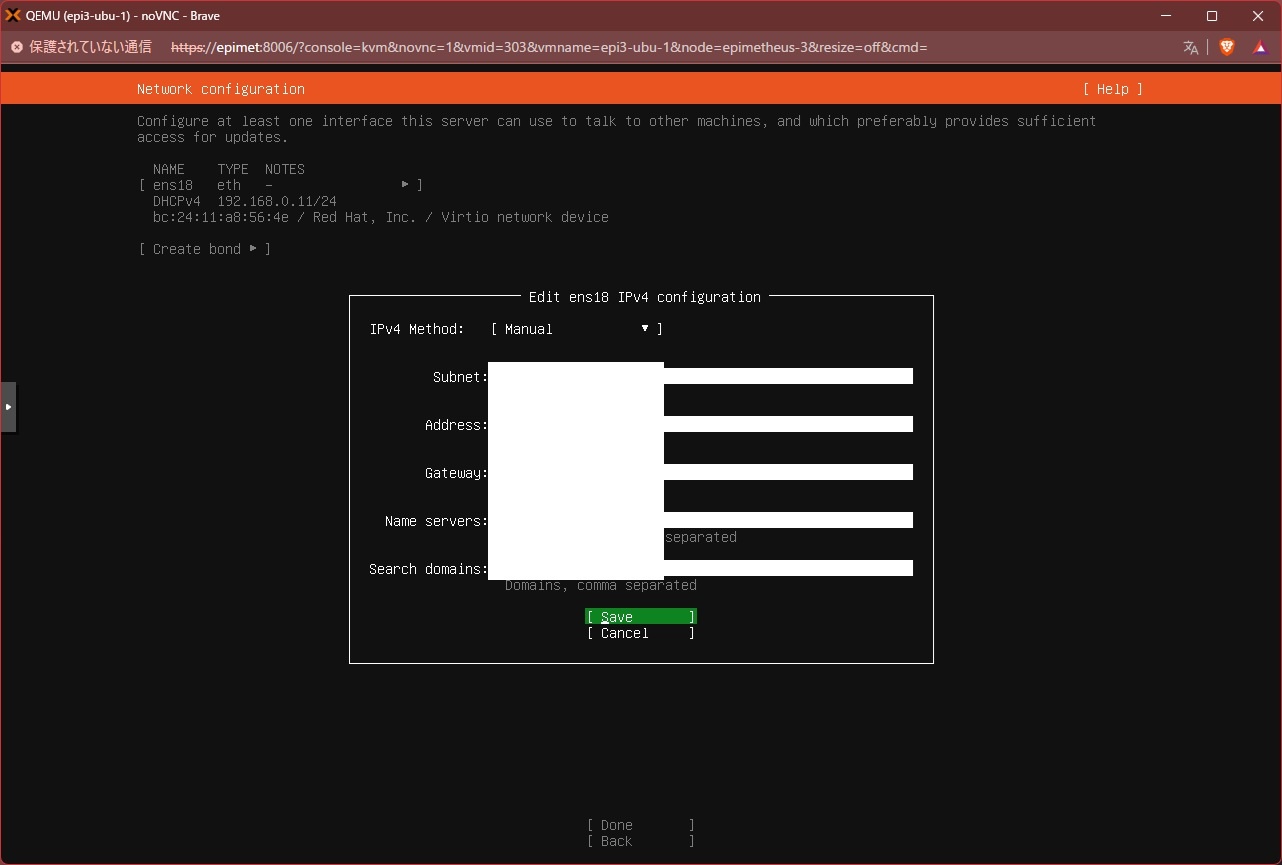Click the browser address bar URL

click(549, 47)
